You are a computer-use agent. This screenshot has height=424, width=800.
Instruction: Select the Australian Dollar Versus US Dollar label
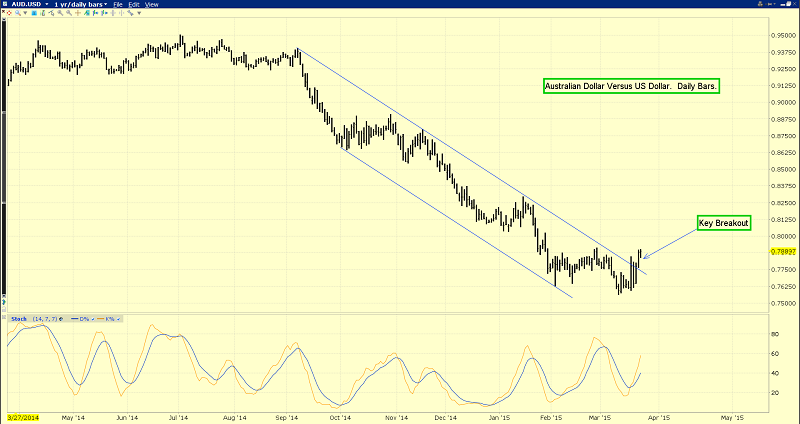pyautogui.click(x=633, y=88)
